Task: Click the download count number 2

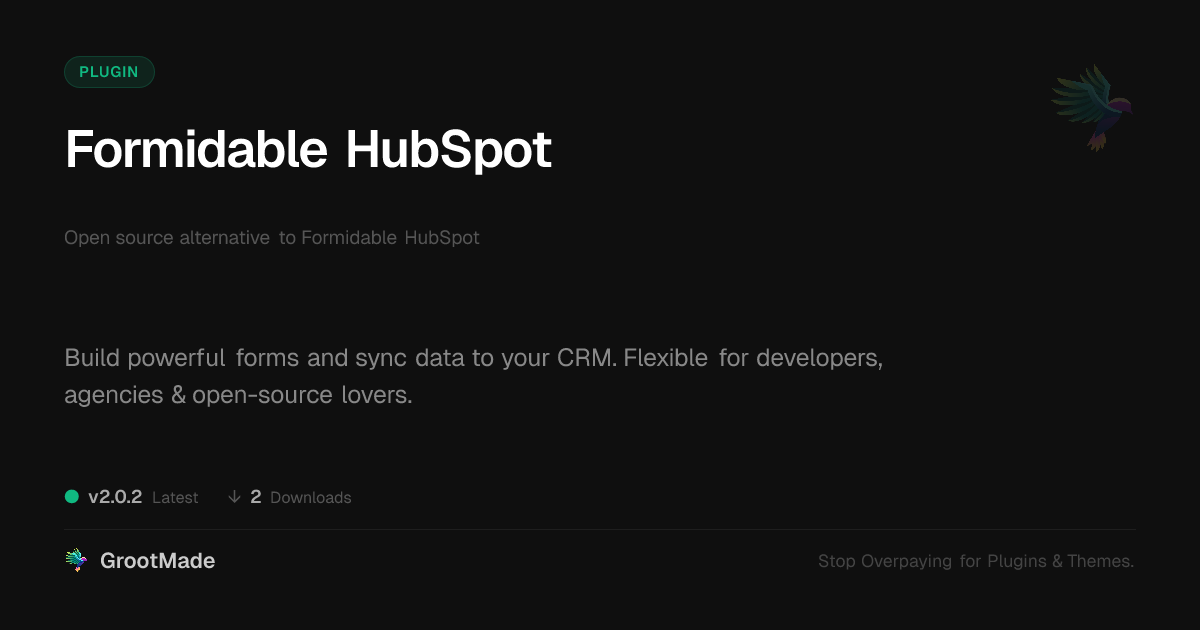Action: tap(256, 497)
